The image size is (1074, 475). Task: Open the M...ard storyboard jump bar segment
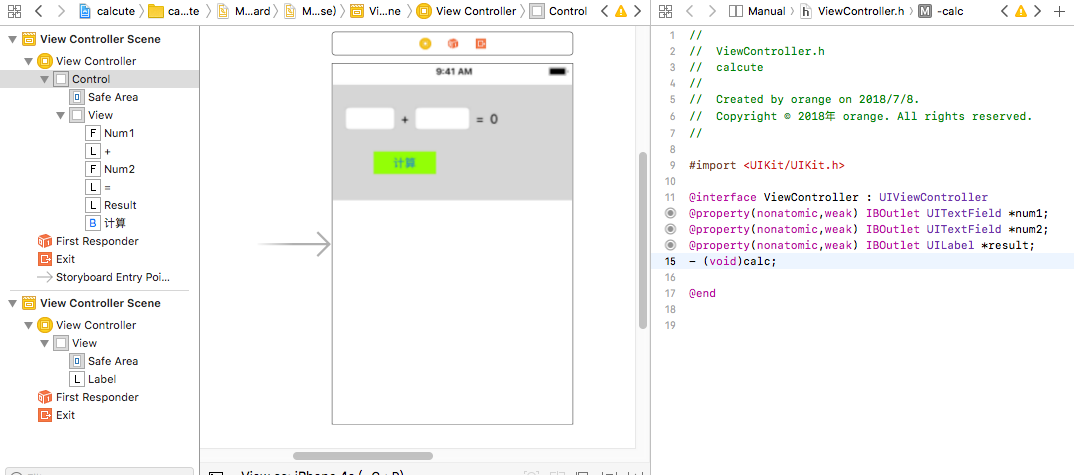pyautogui.click(x=243, y=11)
